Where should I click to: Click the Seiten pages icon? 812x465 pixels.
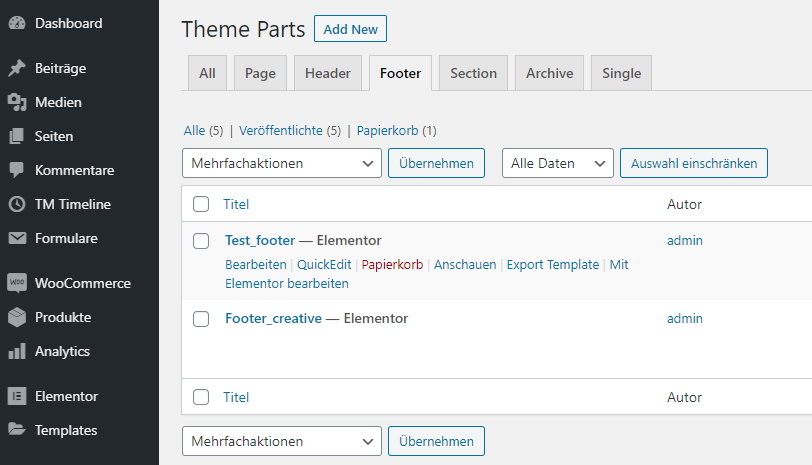(x=17, y=137)
